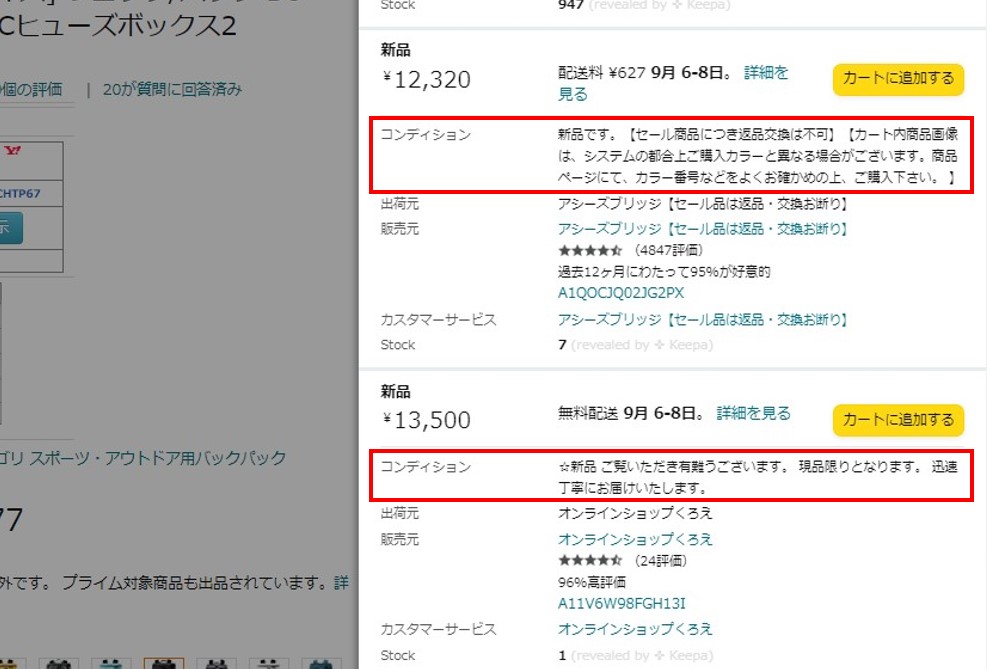Image resolution: width=987 pixels, height=669 pixels.
Task: Open the 20が質問に回答済み link
Action: 172,89
